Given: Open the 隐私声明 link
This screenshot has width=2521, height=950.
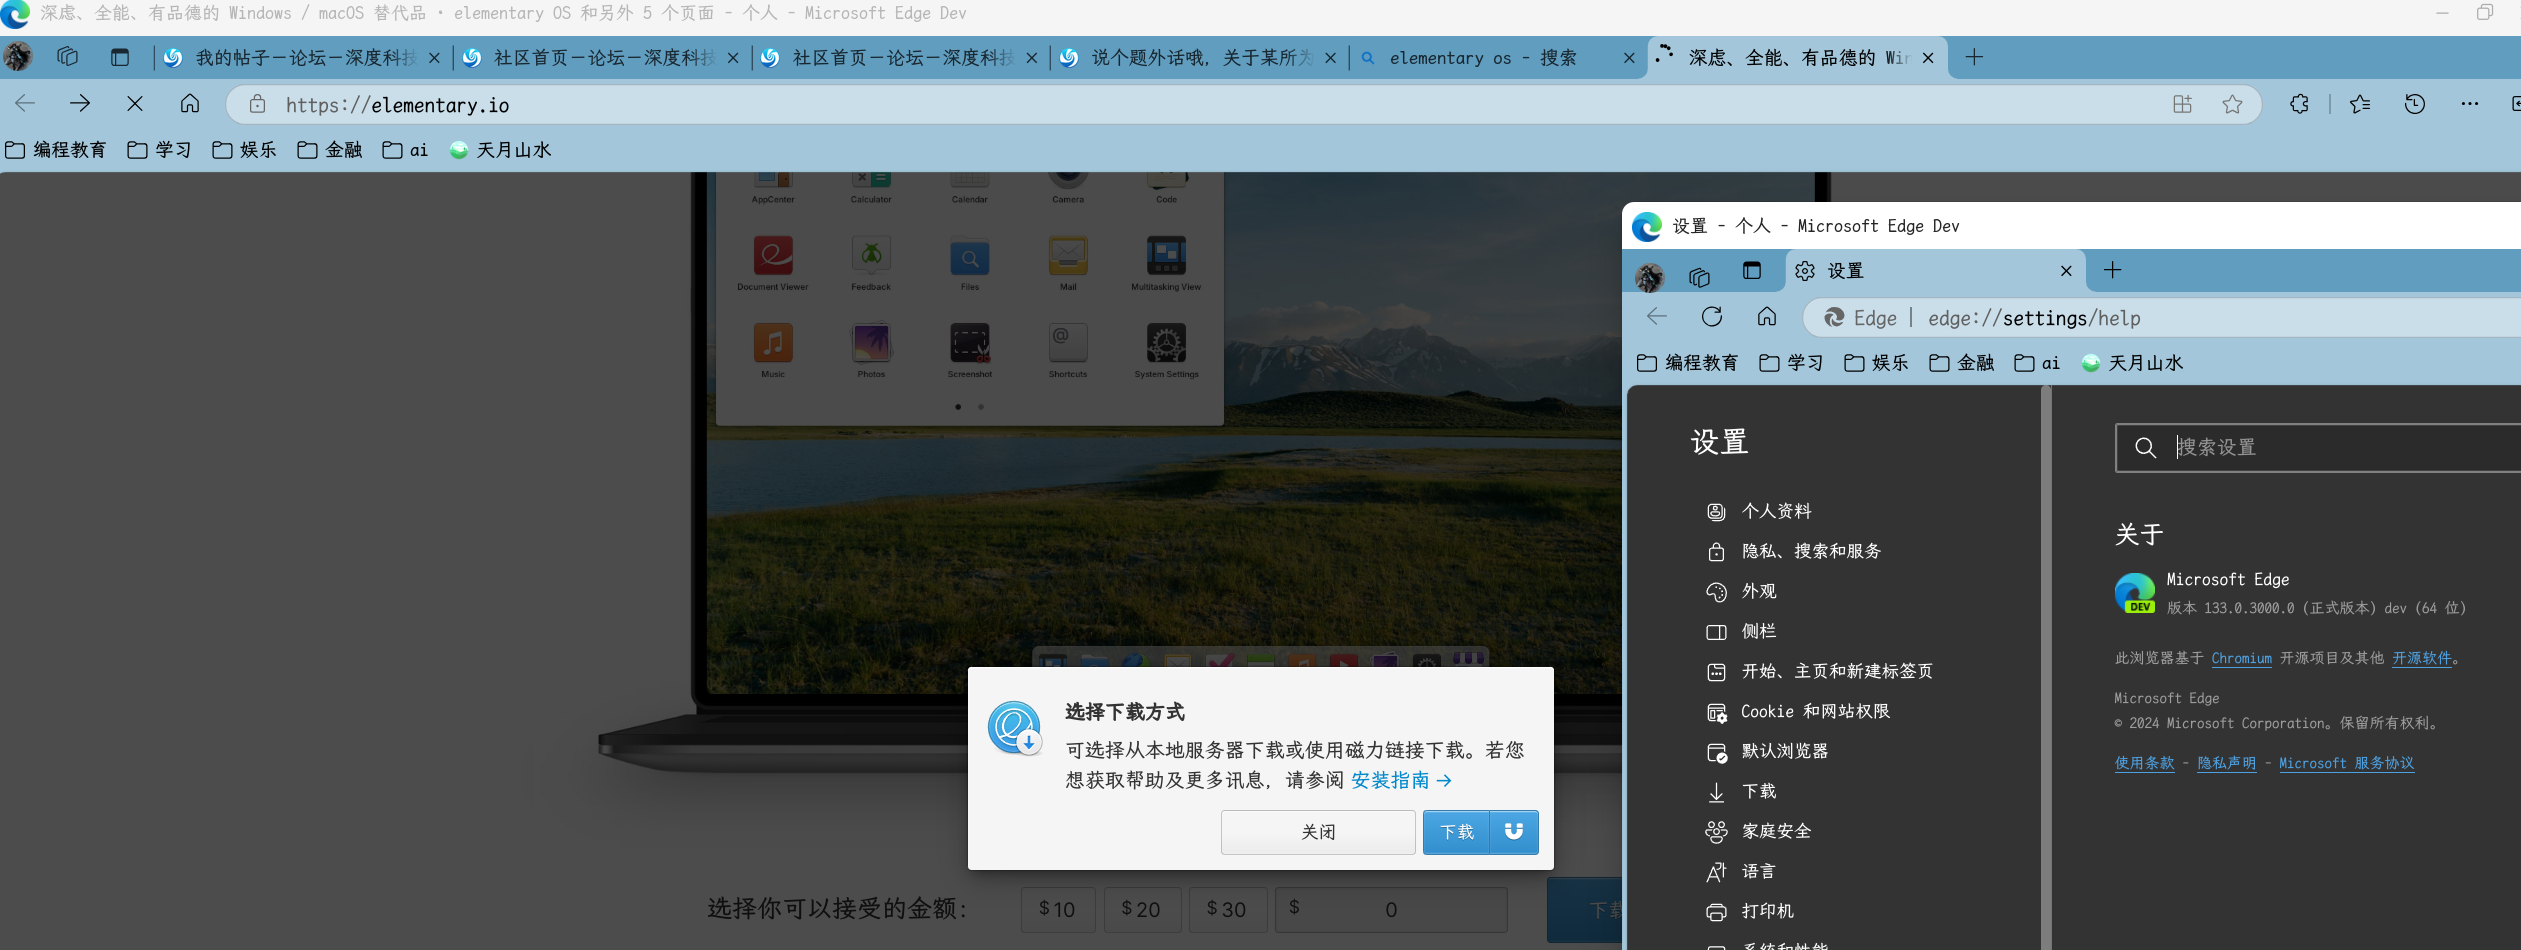Looking at the screenshot, I should [x=2226, y=763].
